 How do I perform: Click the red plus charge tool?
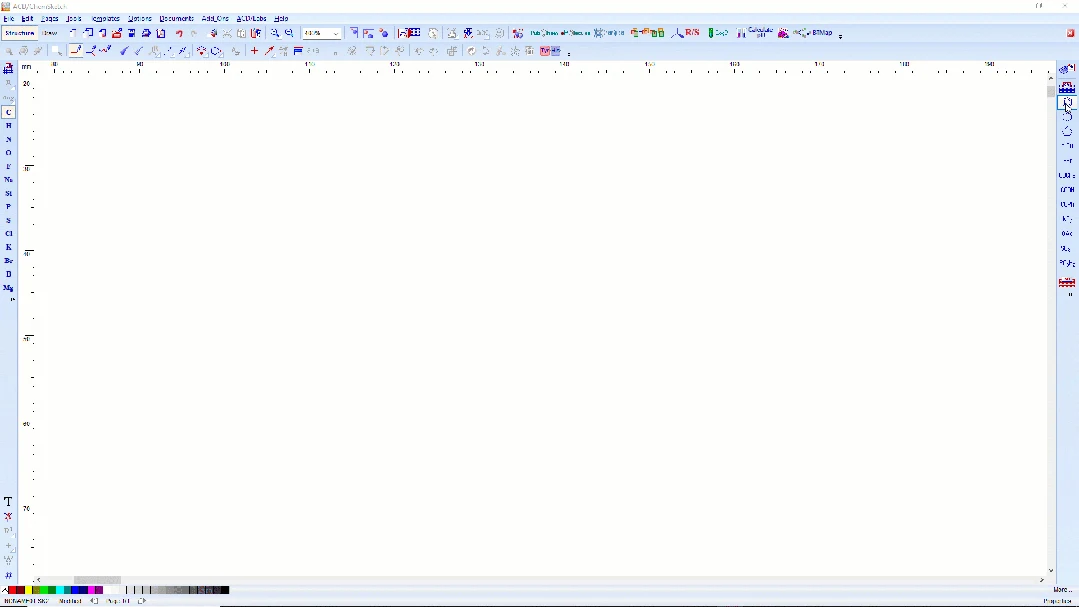pos(254,50)
